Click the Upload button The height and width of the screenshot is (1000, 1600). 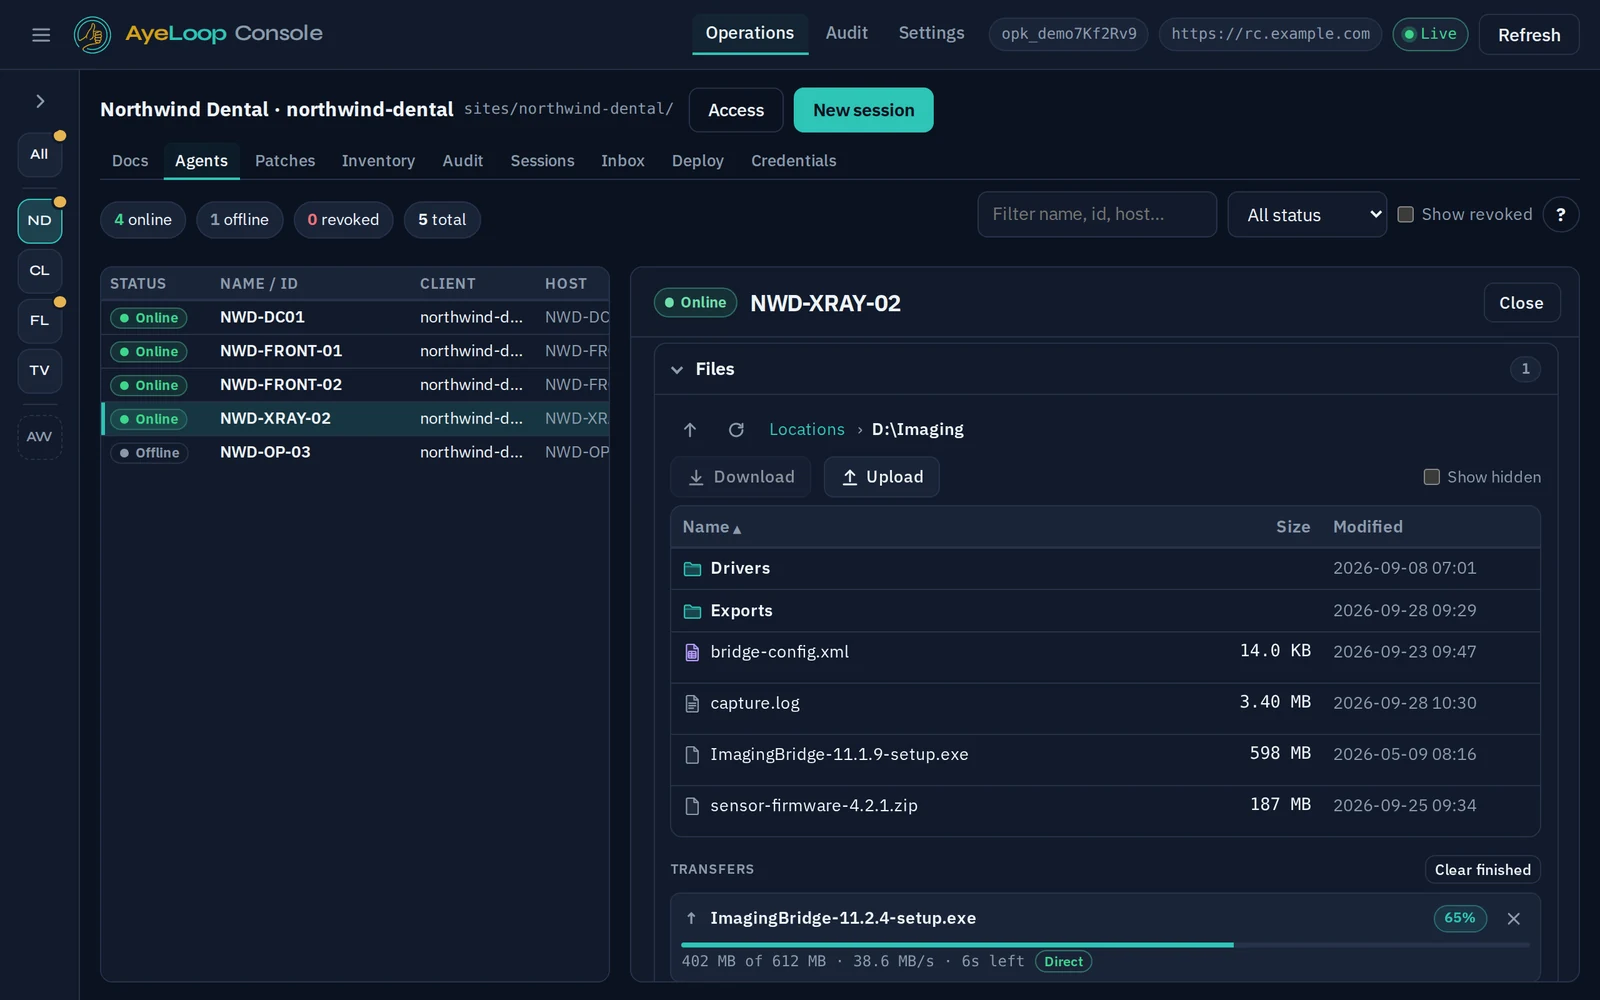[x=881, y=477]
